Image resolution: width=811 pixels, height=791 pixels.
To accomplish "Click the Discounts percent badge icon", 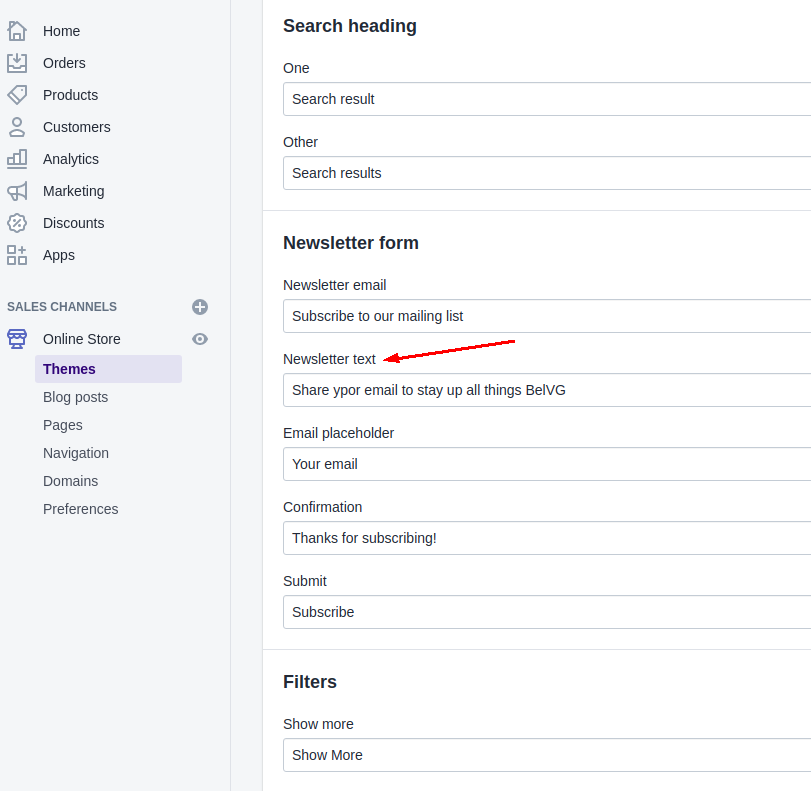I will point(17,223).
